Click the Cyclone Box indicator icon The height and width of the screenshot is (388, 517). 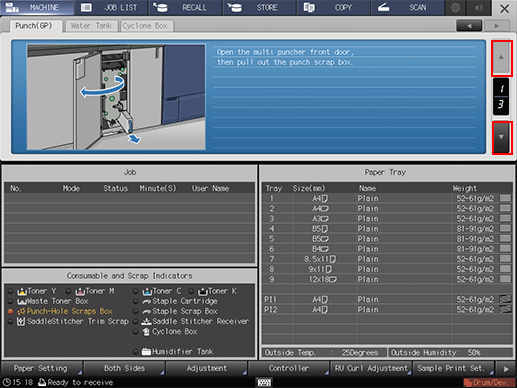[146, 332]
